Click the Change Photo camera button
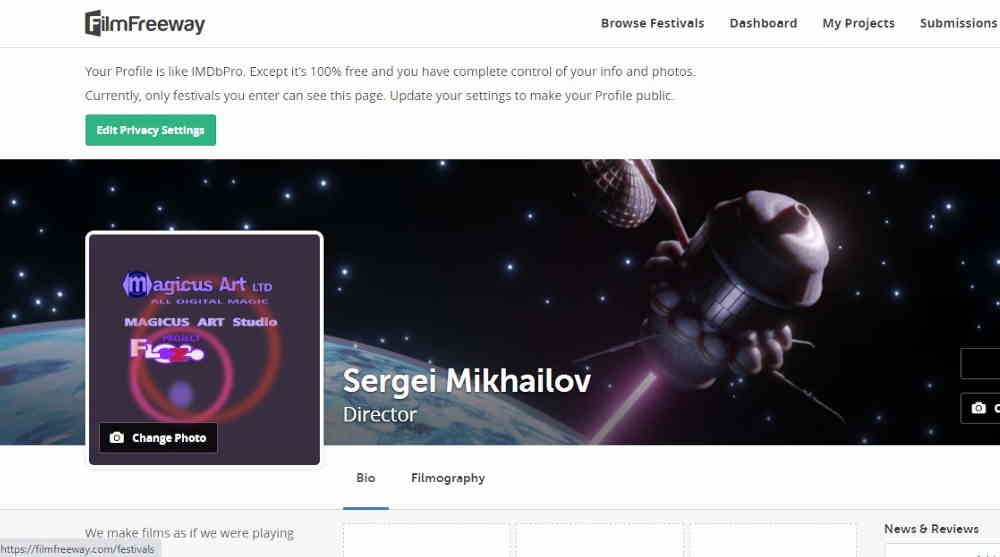The height and width of the screenshot is (557, 1000). [x=158, y=438]
